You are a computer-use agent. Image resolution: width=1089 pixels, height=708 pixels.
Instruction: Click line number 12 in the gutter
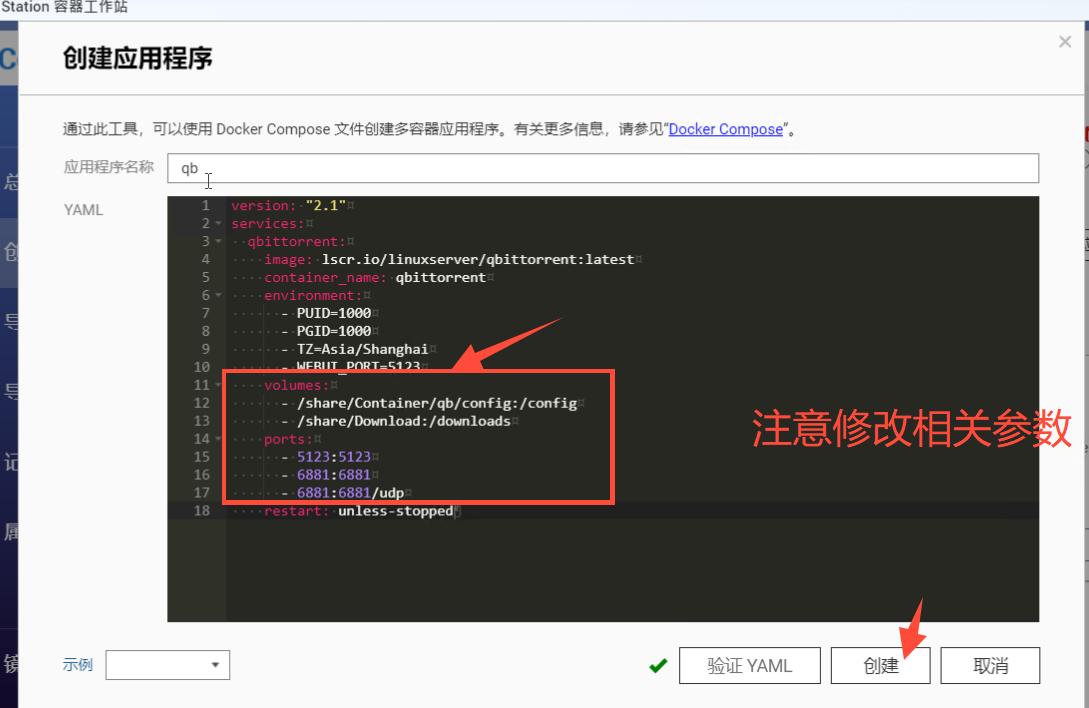click(201, 403)
